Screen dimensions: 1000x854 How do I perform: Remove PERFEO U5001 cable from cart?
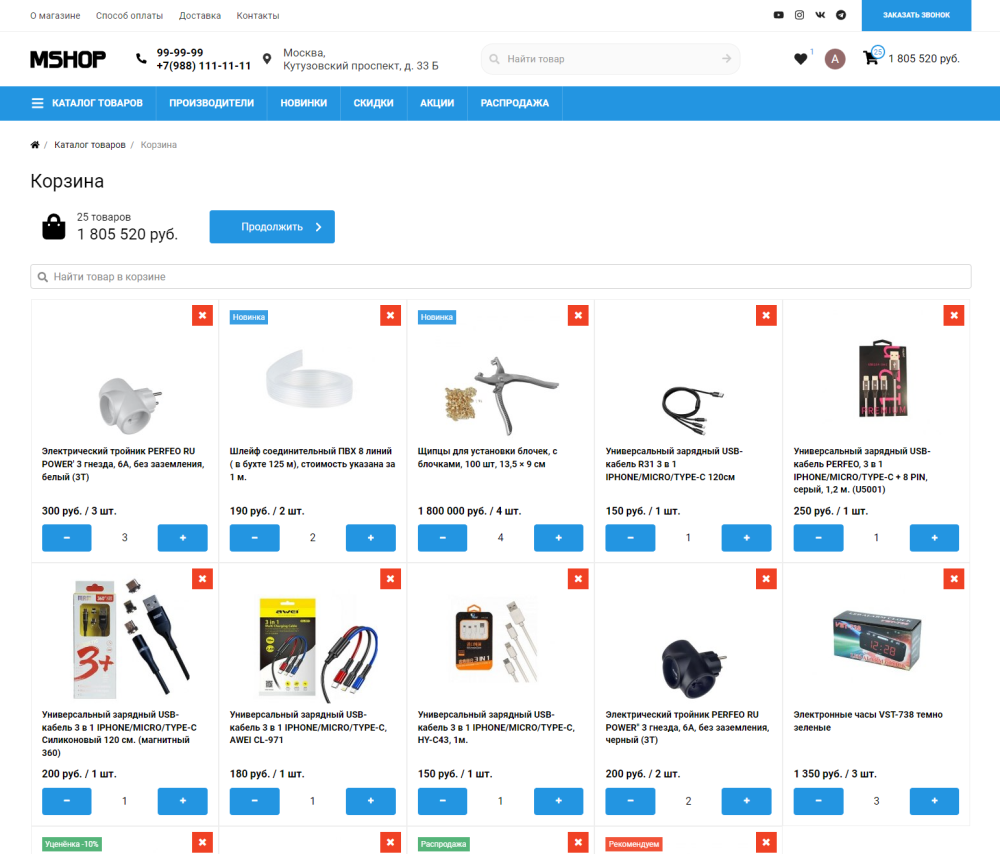953,315
